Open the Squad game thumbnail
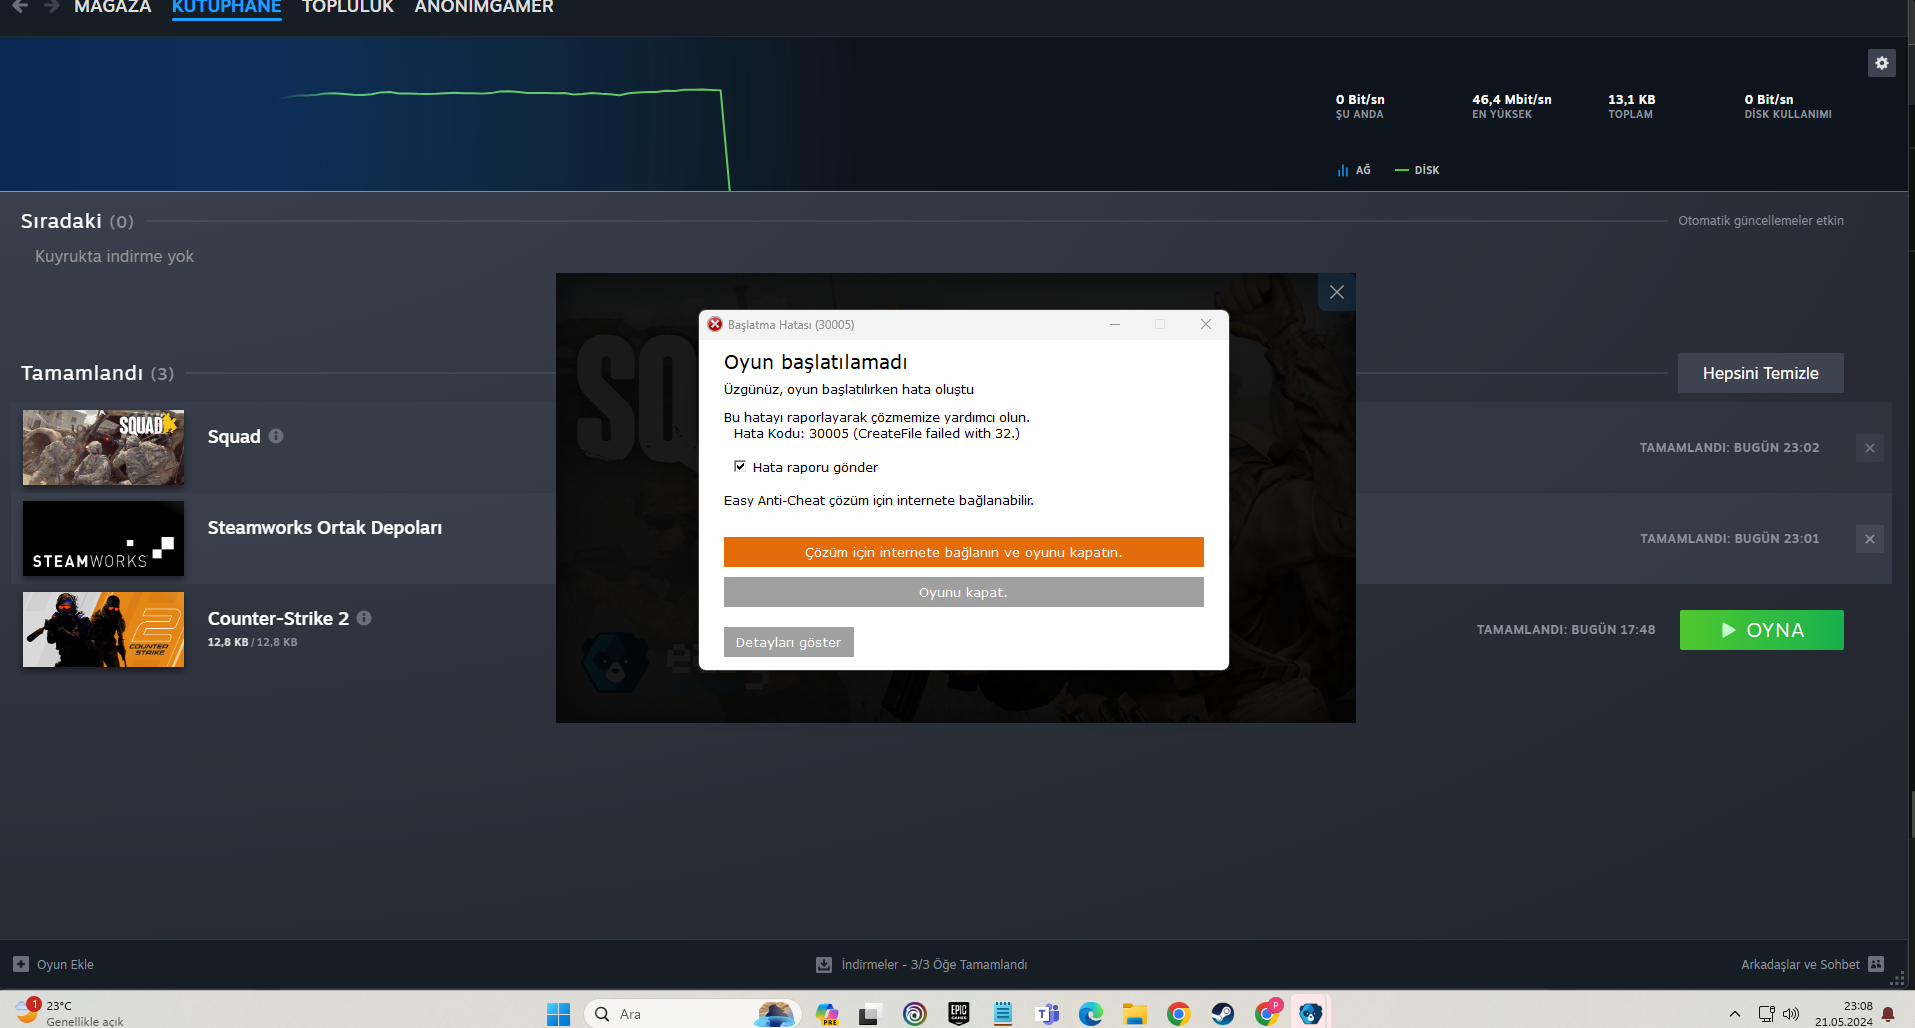This screenshot has width=1915, height=1028. 103,447
